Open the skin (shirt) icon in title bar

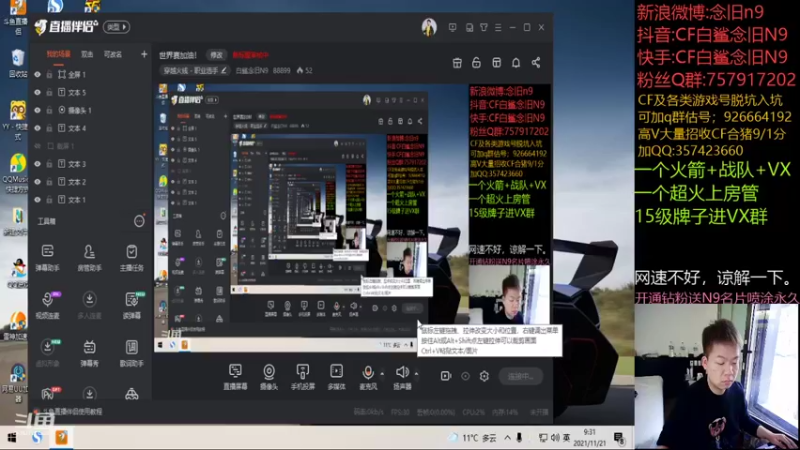click(484, 27)
